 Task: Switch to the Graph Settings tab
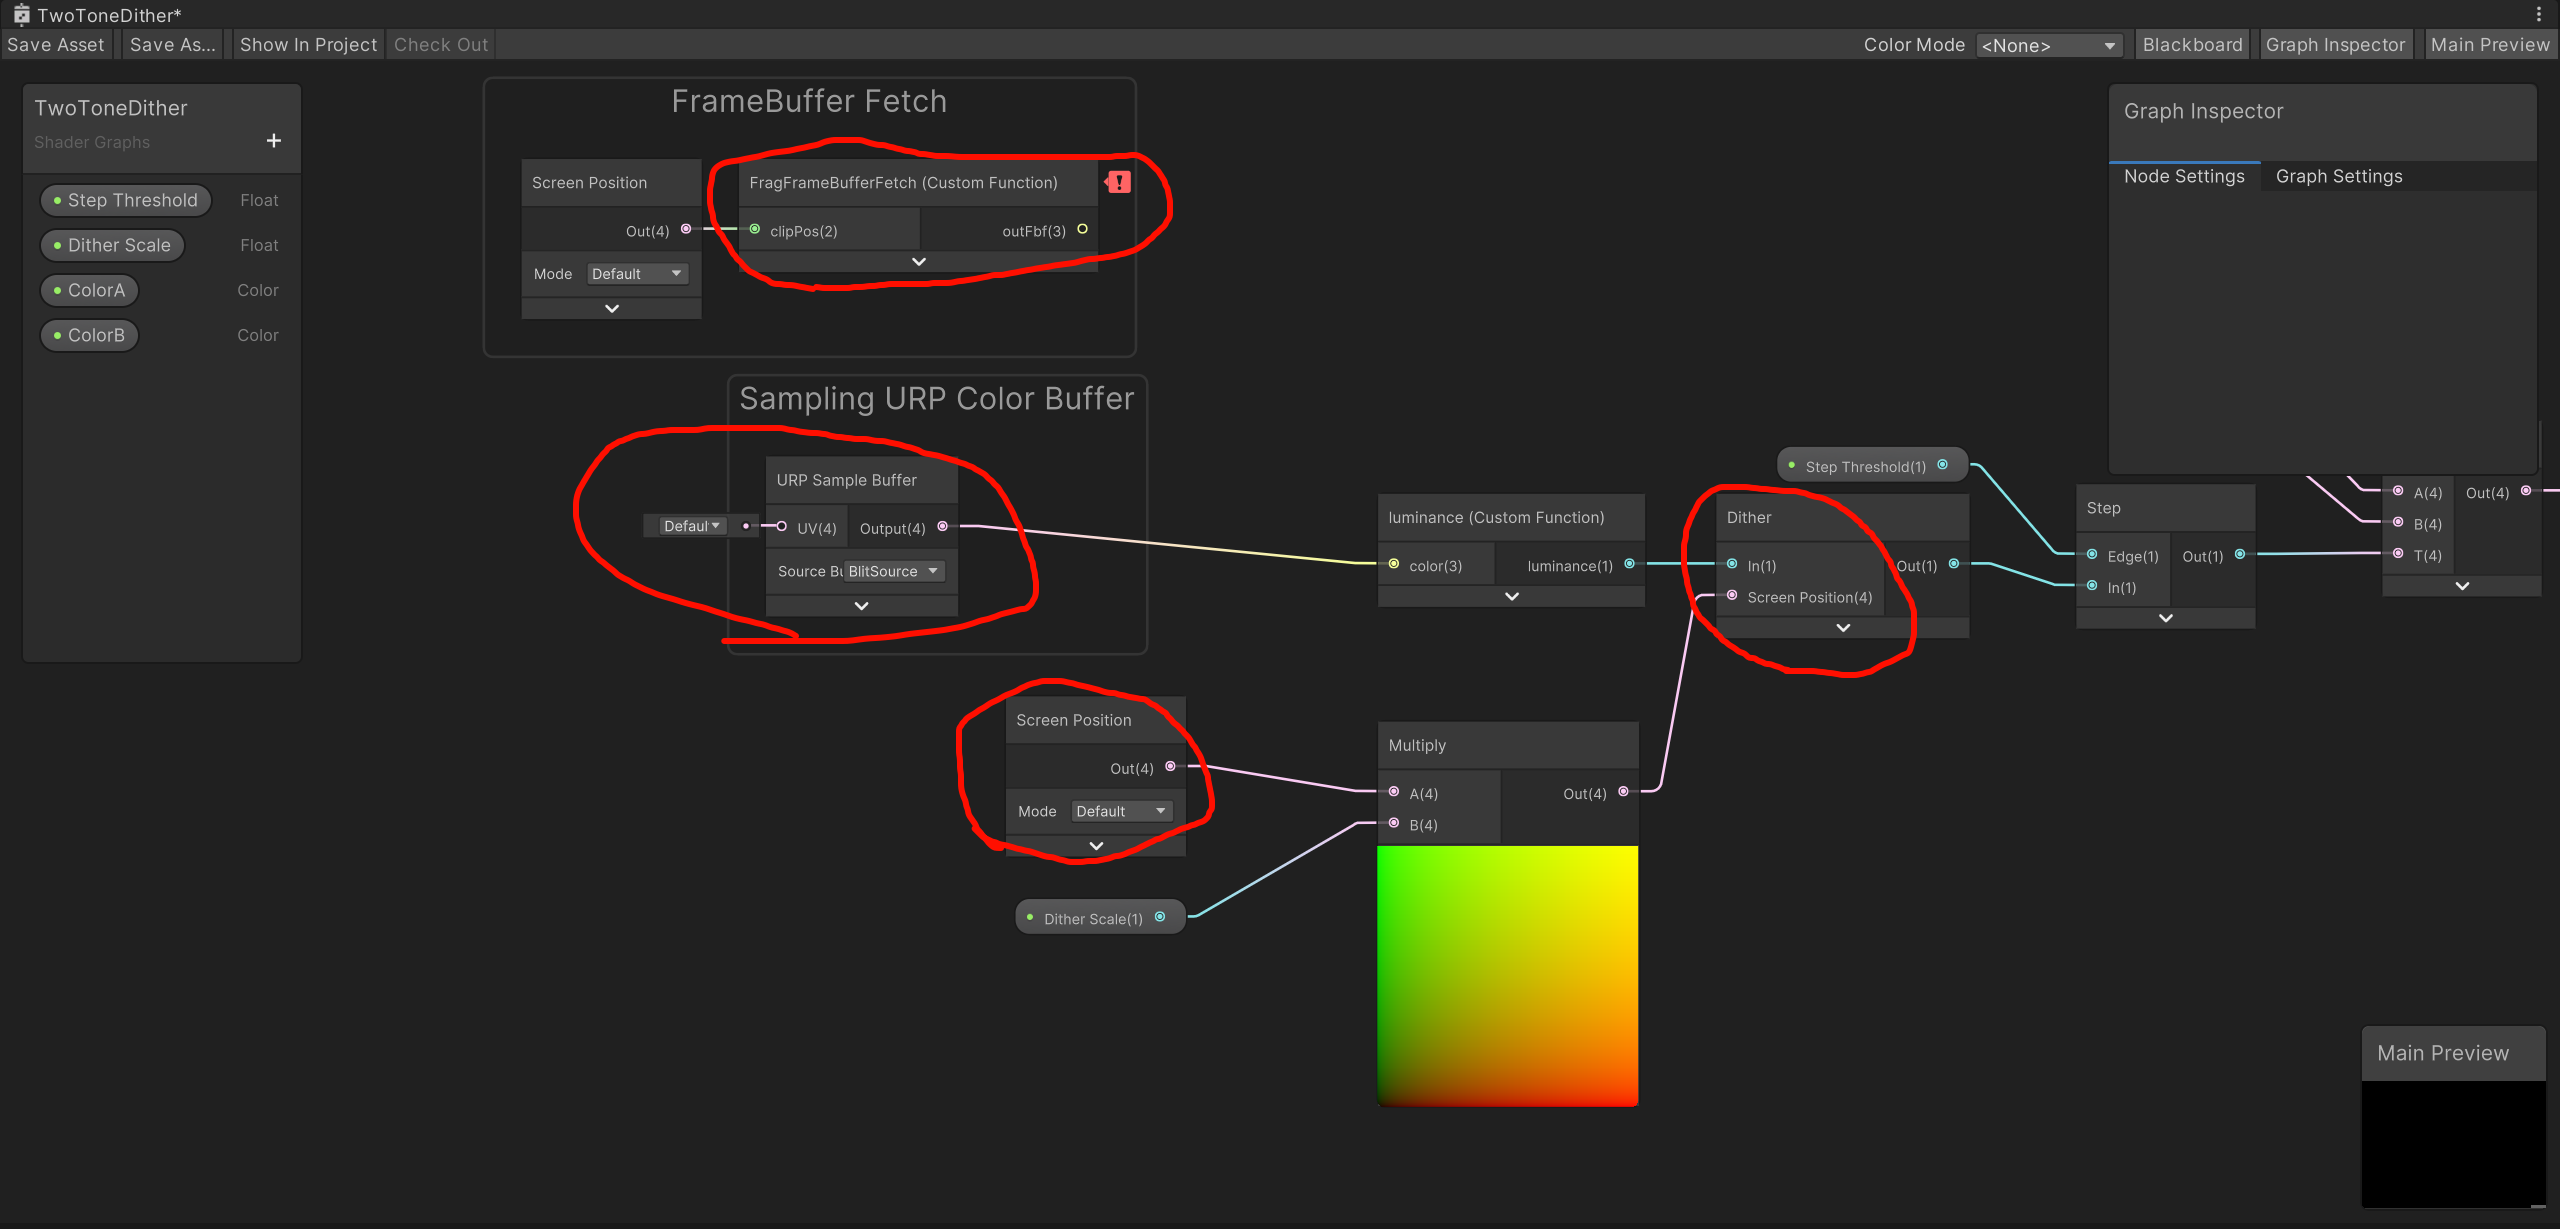pos(2338,177)
